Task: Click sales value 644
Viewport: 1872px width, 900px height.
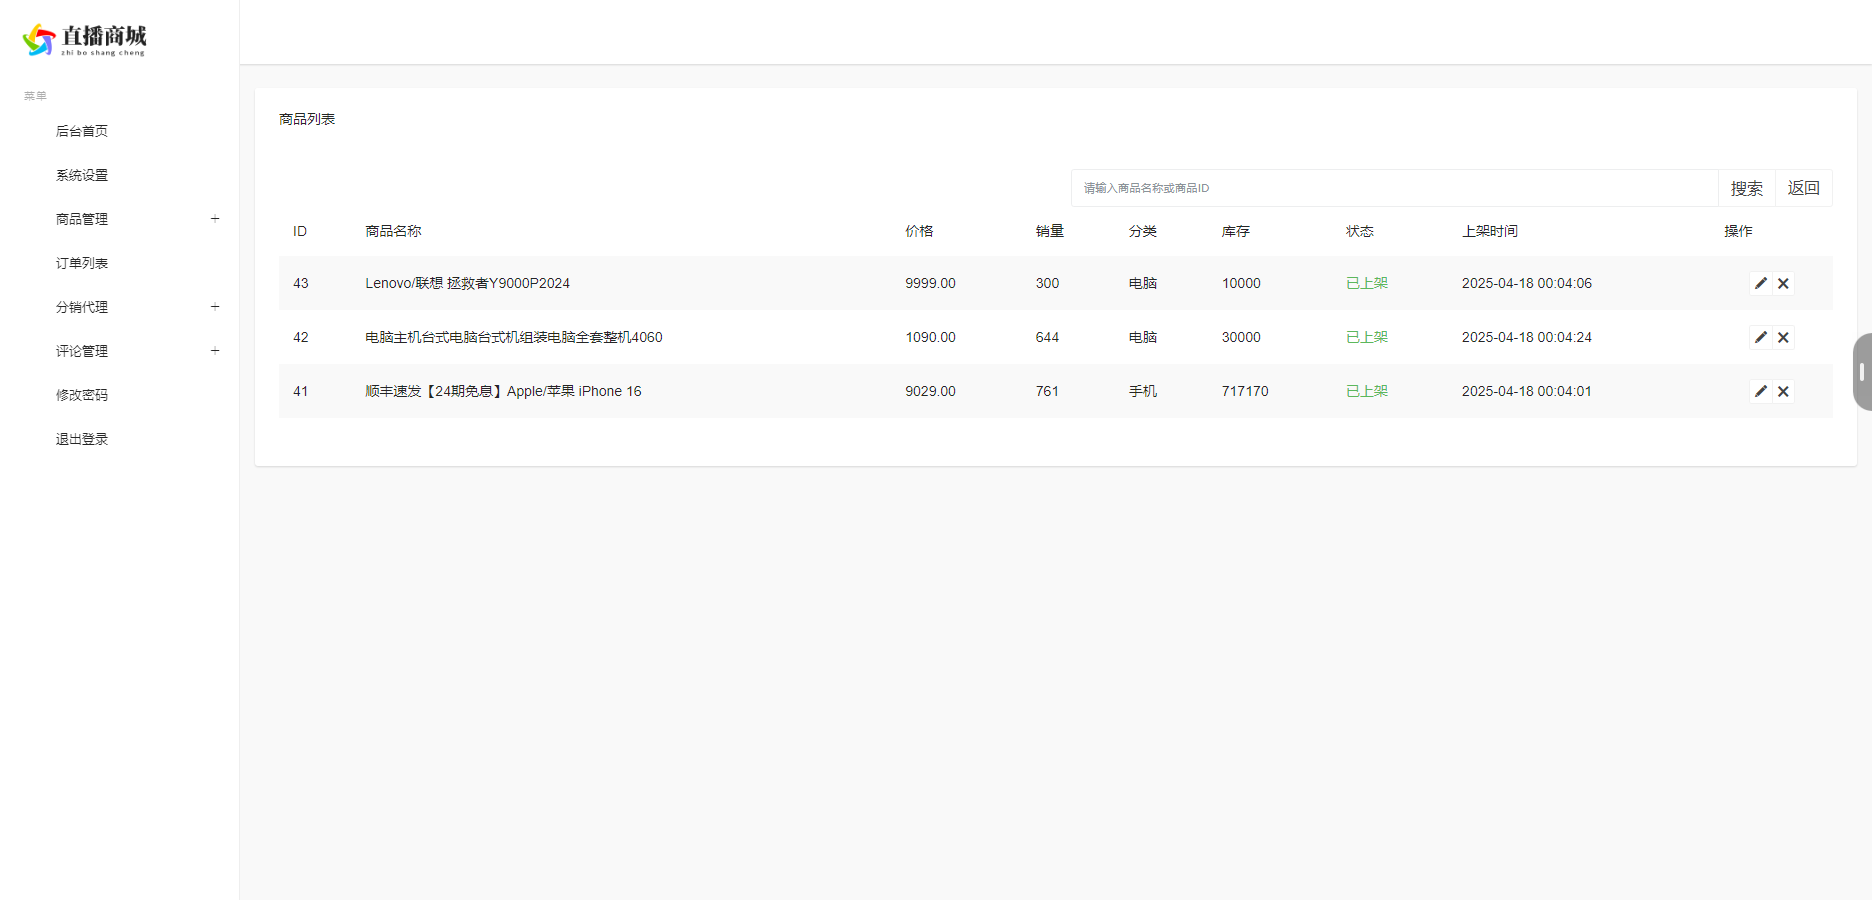Action: click(x=1047, y=337)
